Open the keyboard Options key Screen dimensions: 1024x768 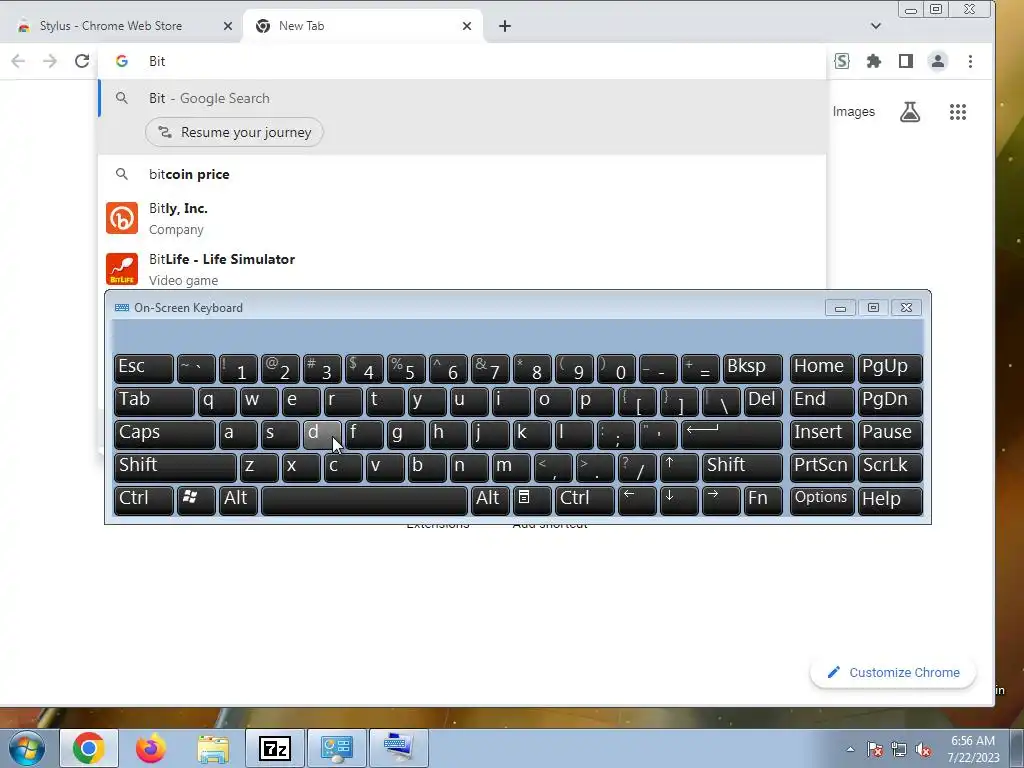point(822,501)
